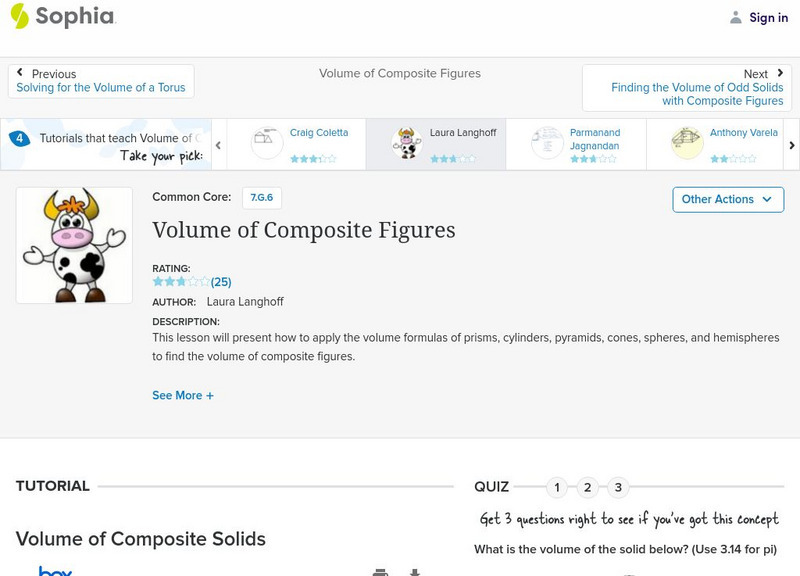
Task: Open the (25) ratings count link
Action: click(x=221, y=282)
